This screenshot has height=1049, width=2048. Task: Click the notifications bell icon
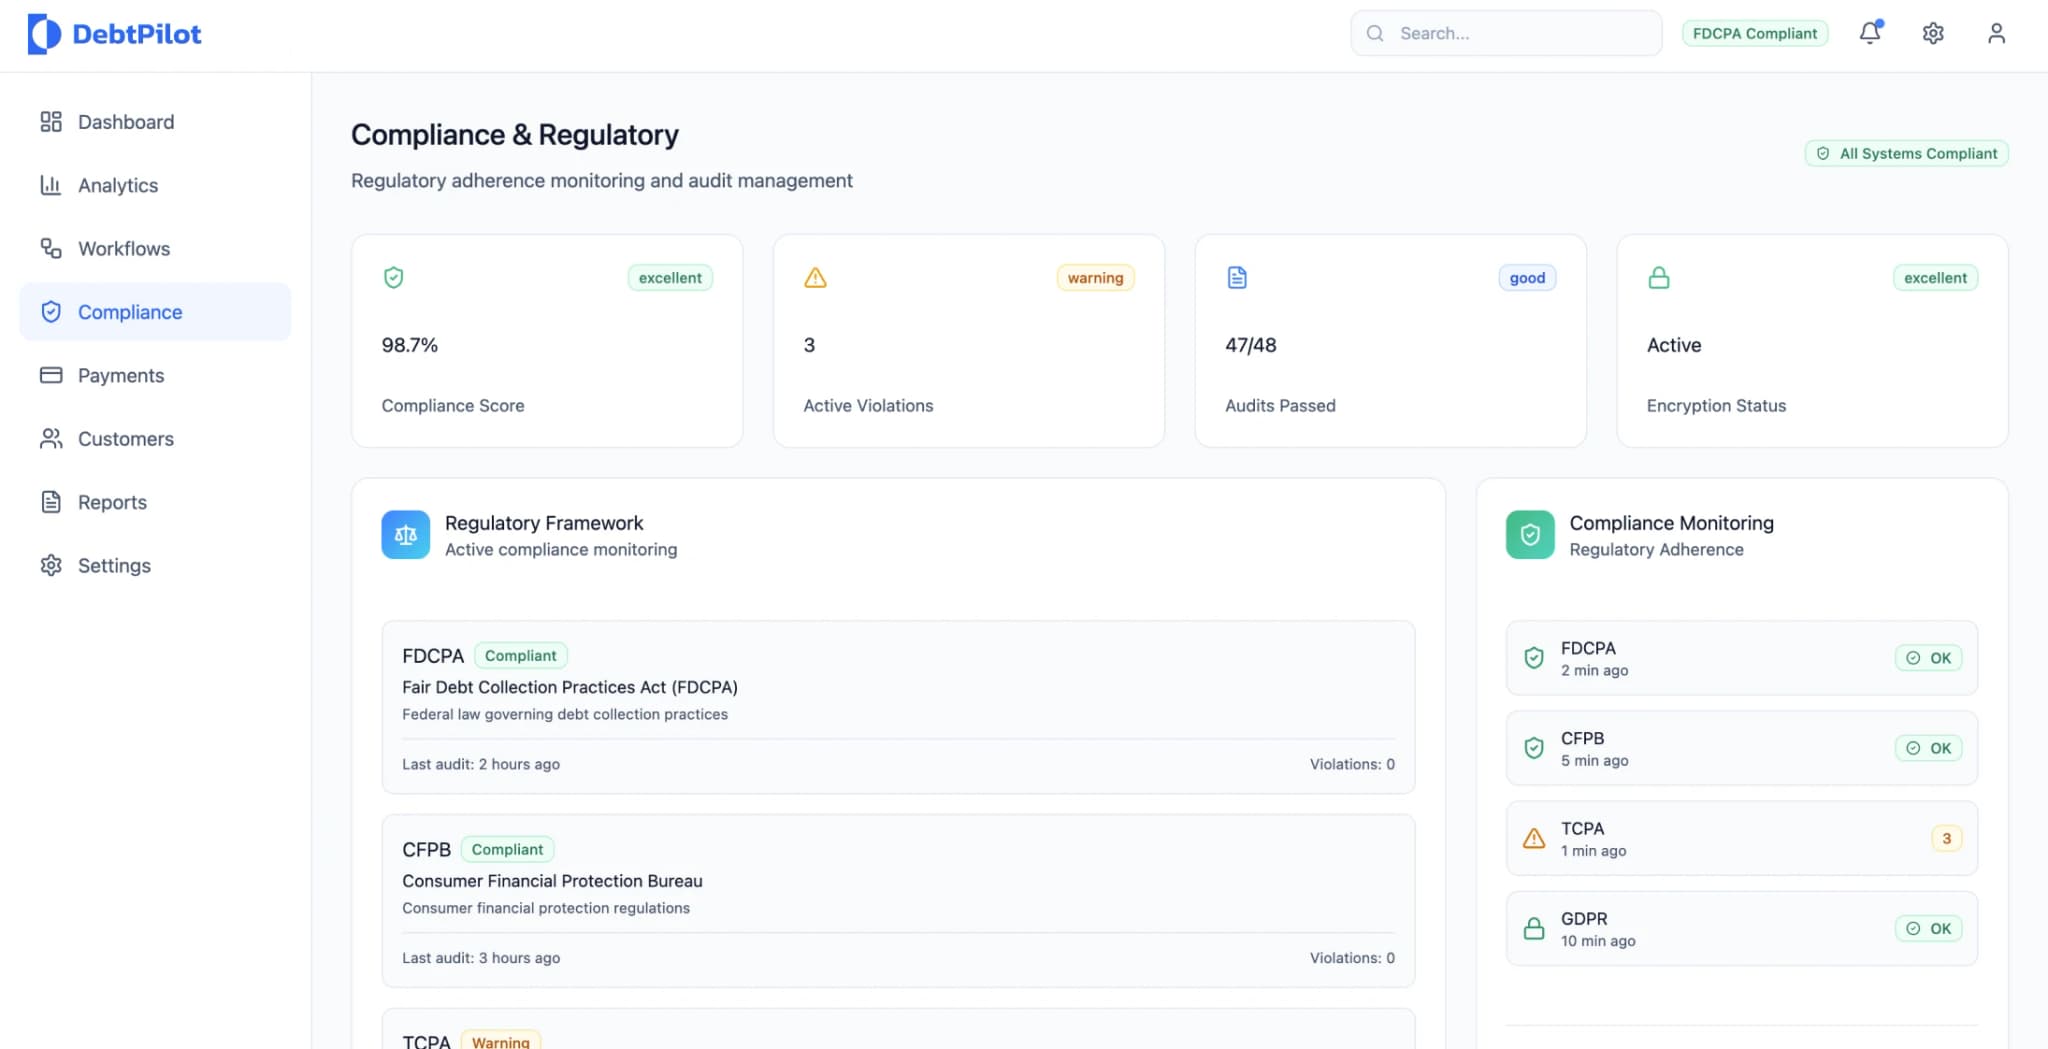1870,33
